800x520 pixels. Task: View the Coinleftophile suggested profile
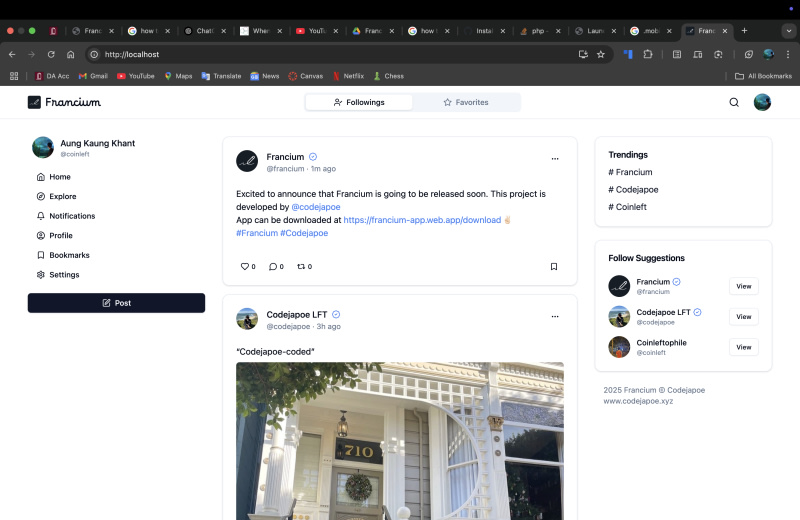[743, 347]
